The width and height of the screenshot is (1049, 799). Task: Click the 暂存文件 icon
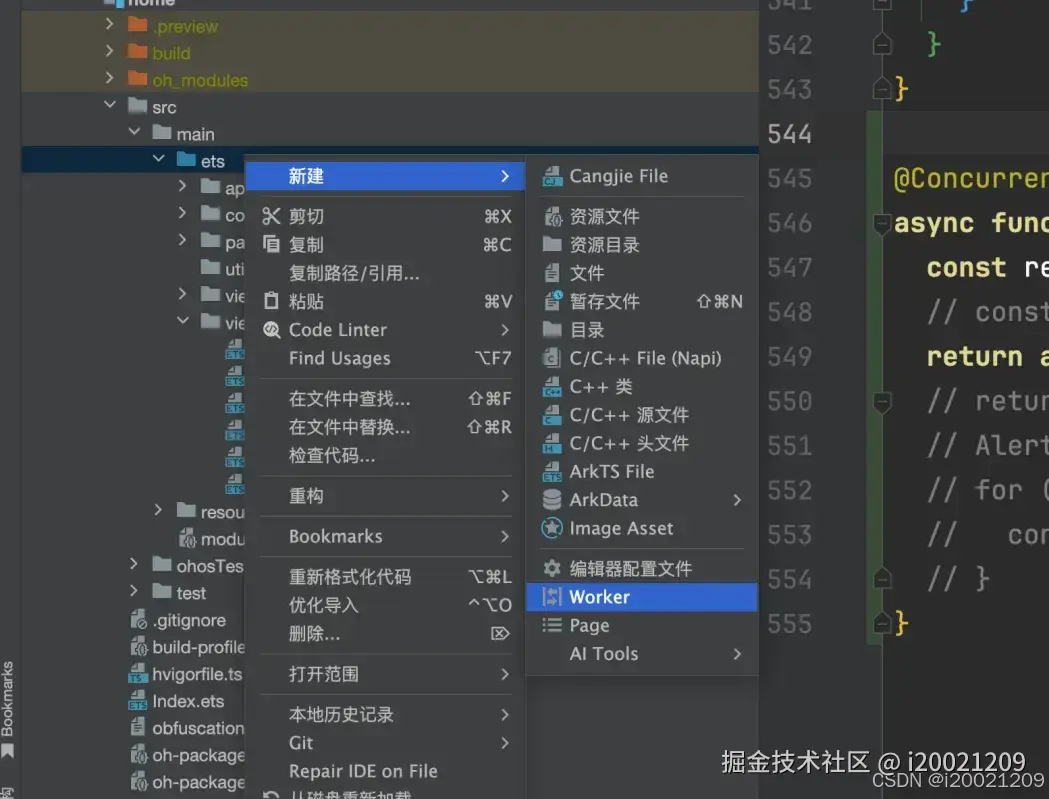(551, 301)
